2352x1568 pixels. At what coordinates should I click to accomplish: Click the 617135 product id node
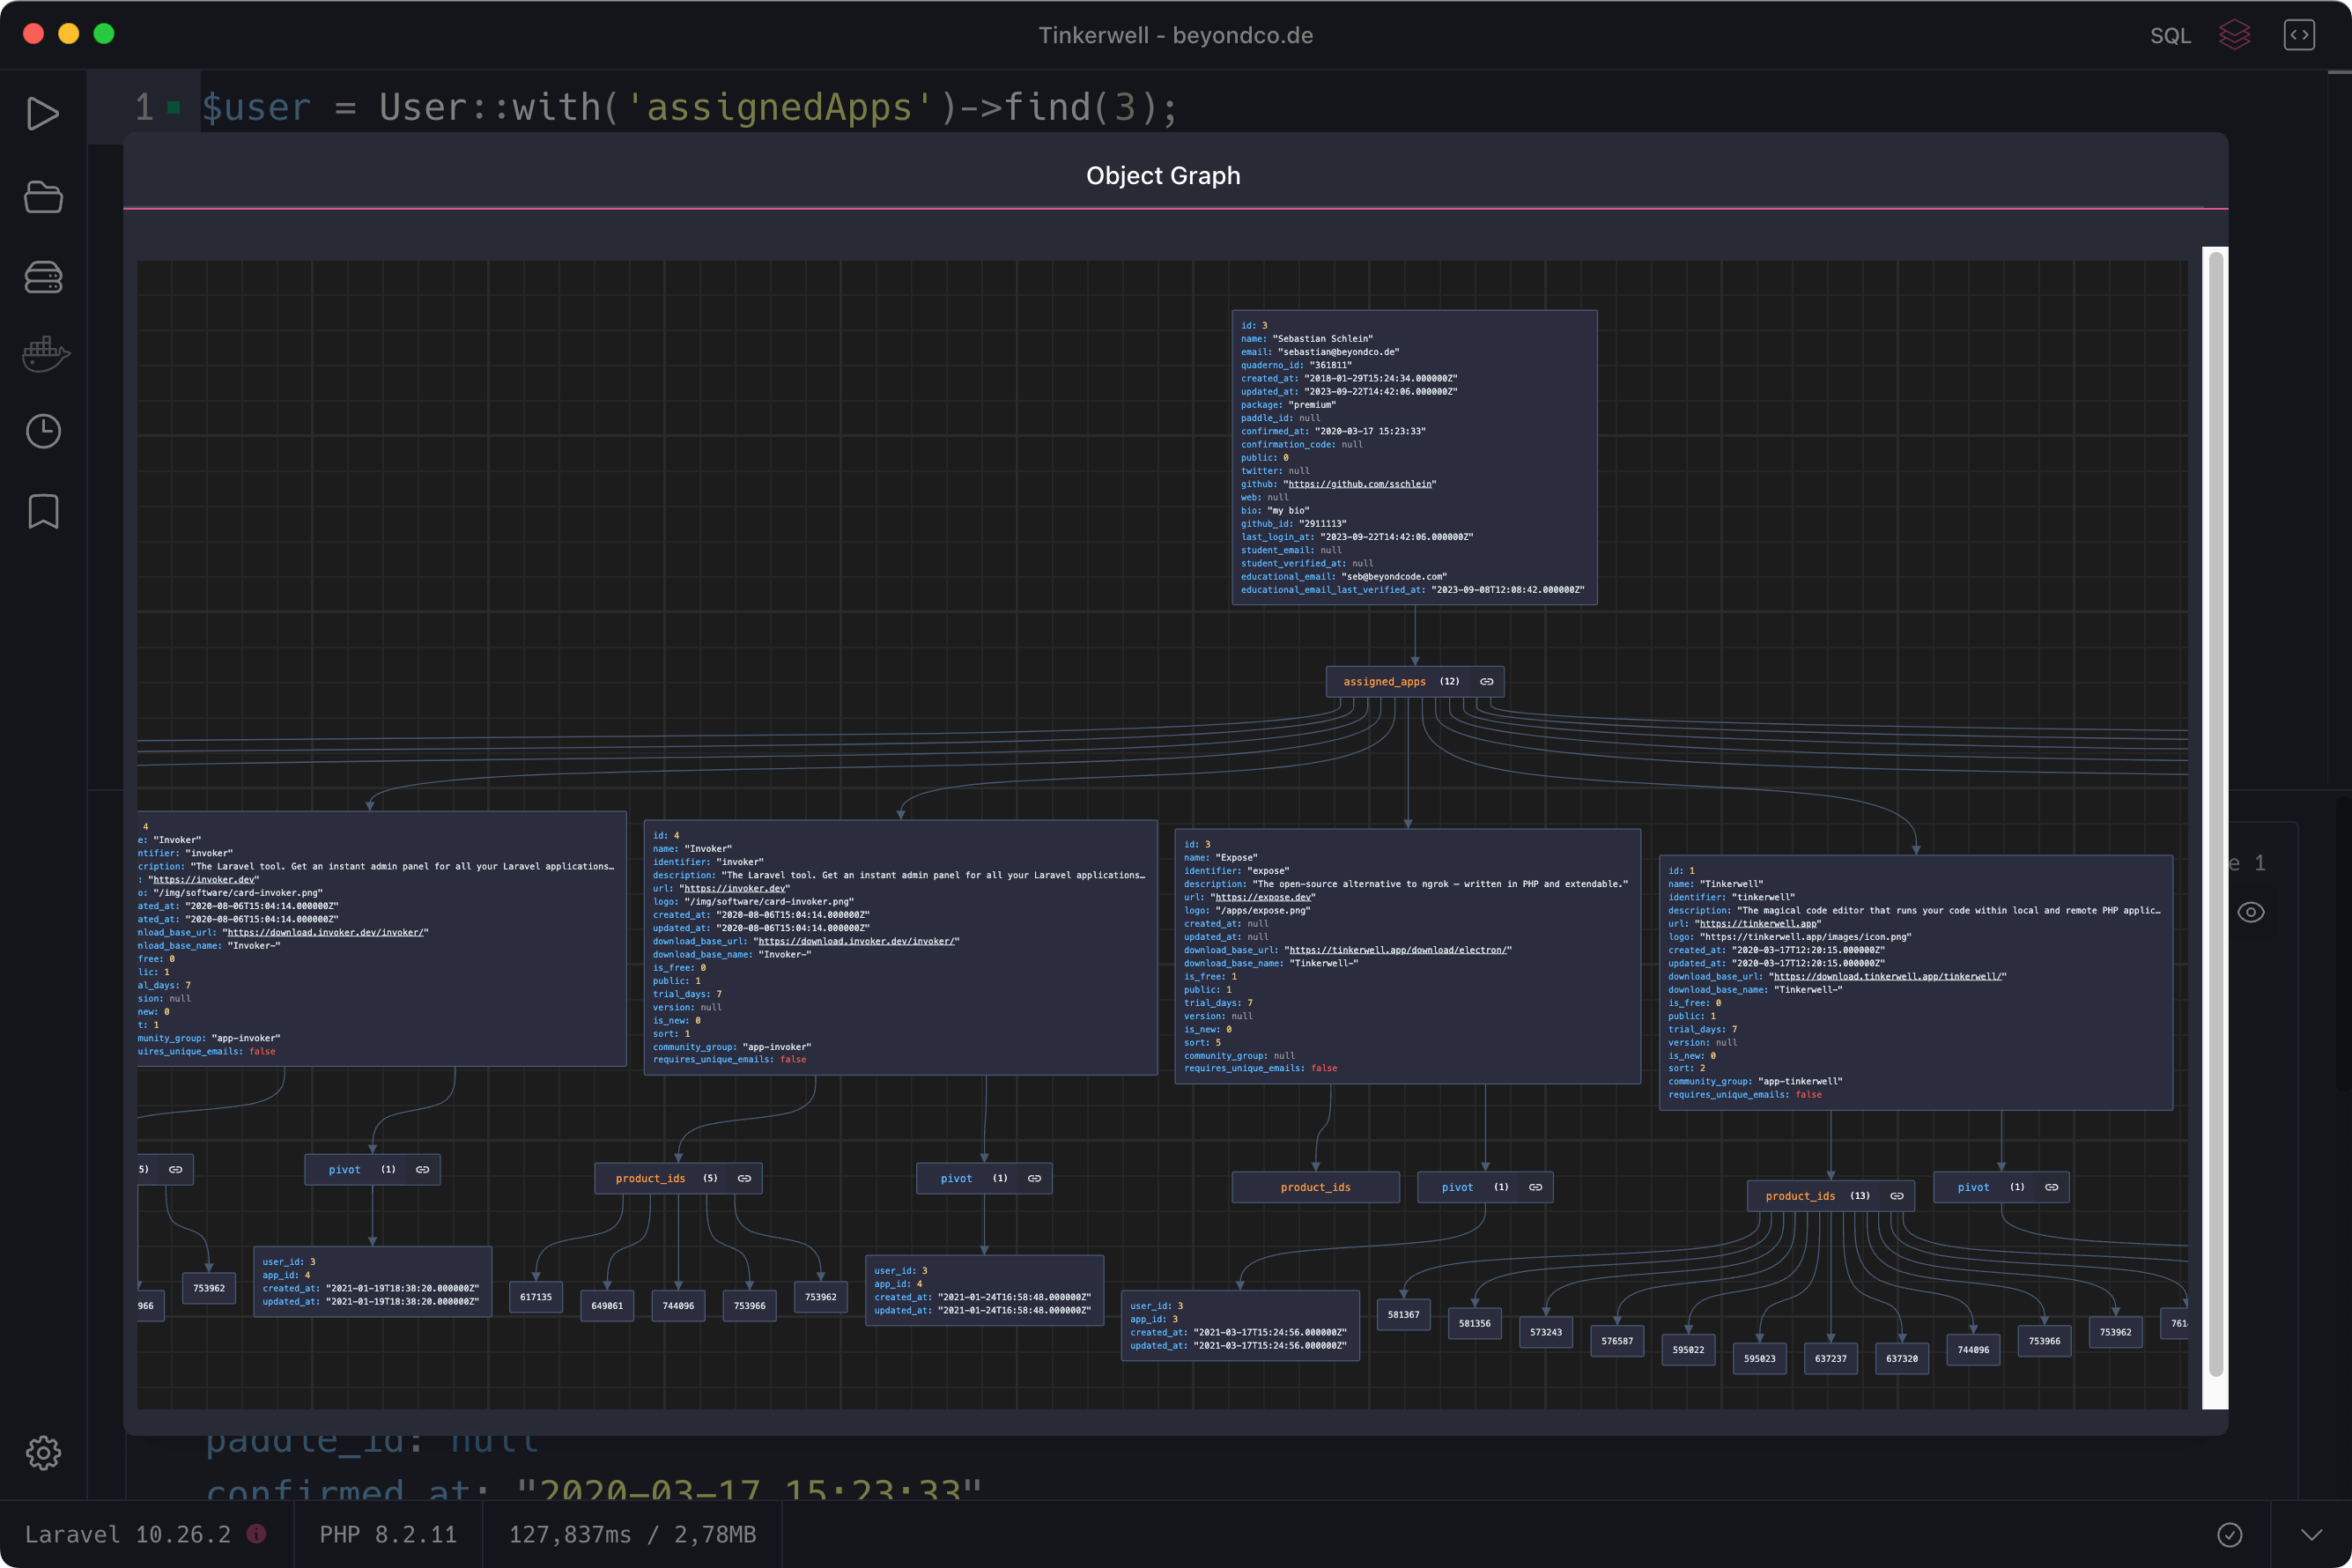[x=536, y=1297]
